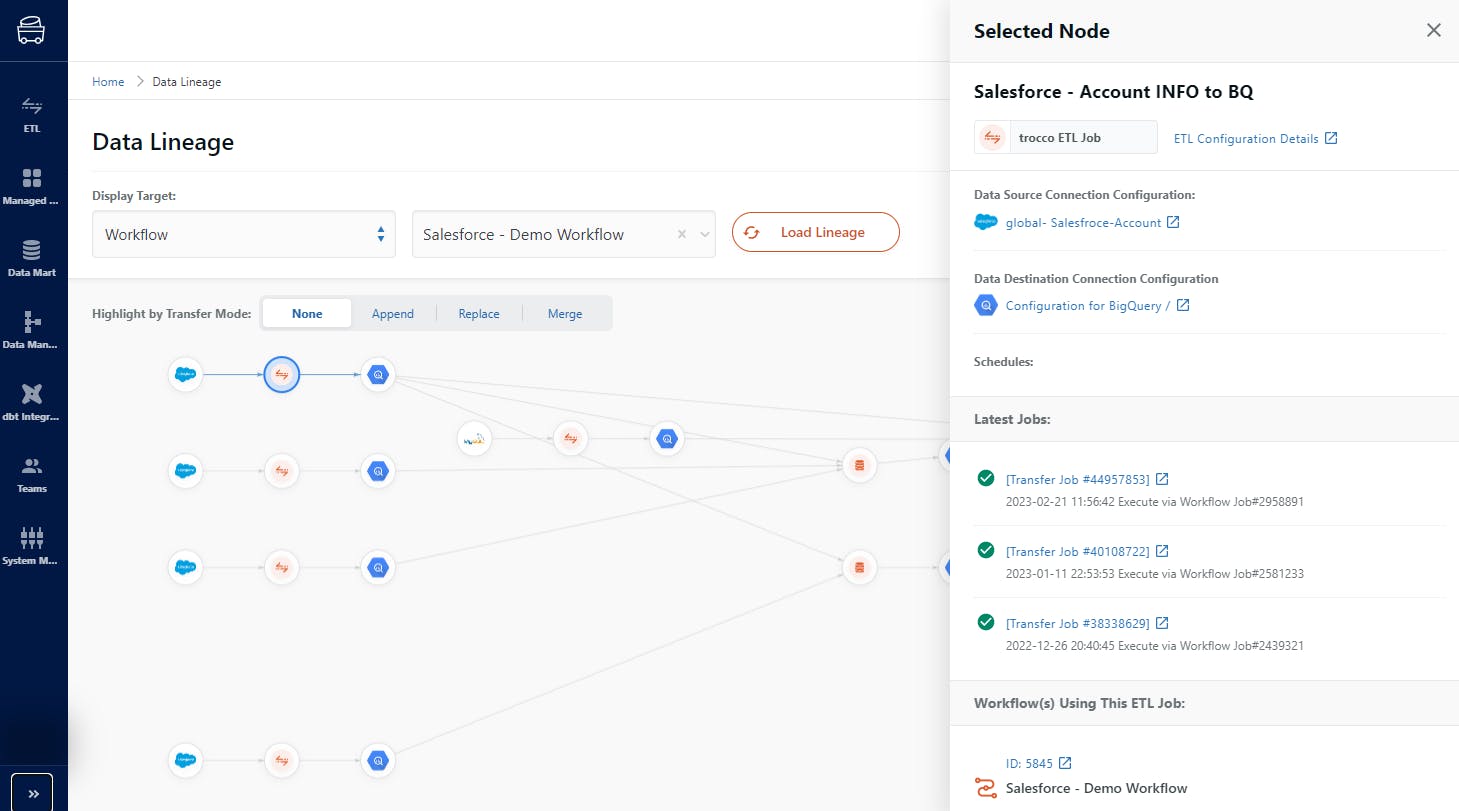Go to Data Mart in the sidebar

pos(32,258)
